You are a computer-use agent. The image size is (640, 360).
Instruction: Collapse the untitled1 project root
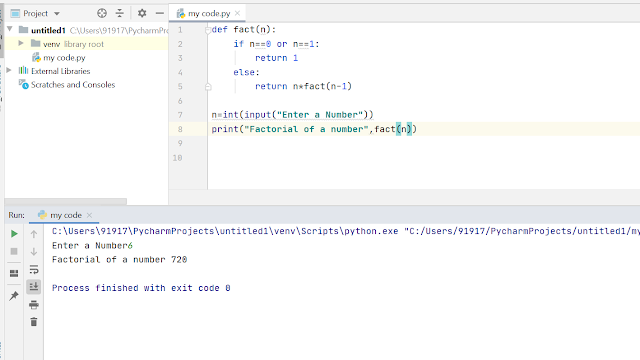[10, 29]
